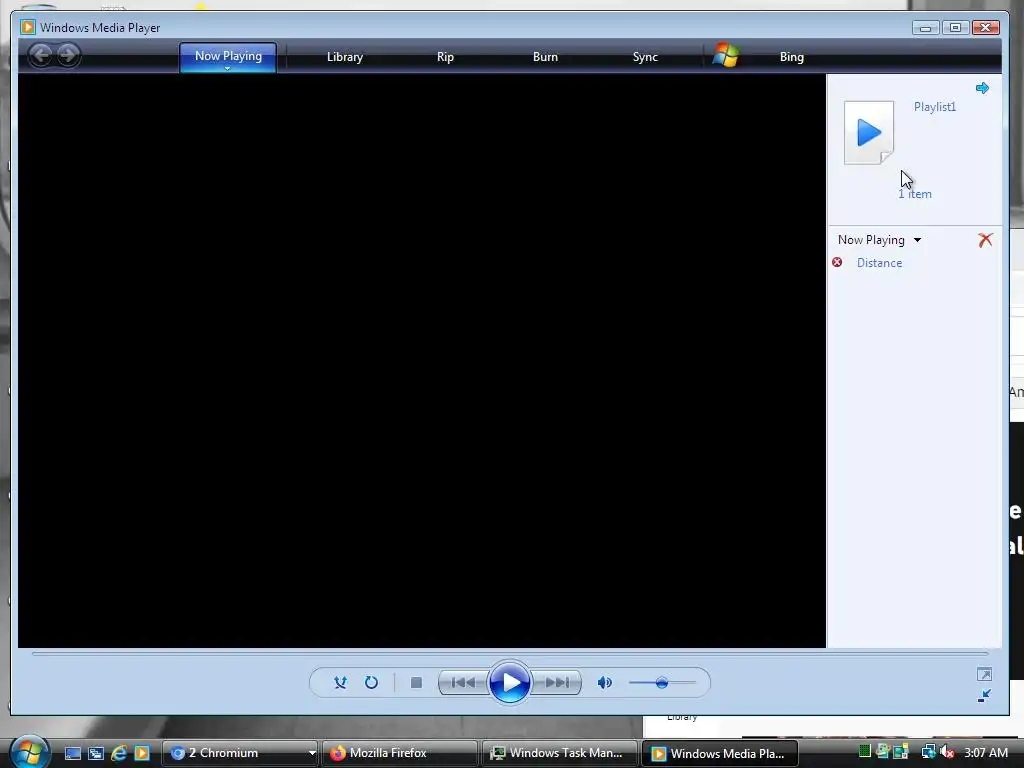The width and height of the screenshot is (1024, 768).
Task: Open the Library tab
Action: [345, 57]
